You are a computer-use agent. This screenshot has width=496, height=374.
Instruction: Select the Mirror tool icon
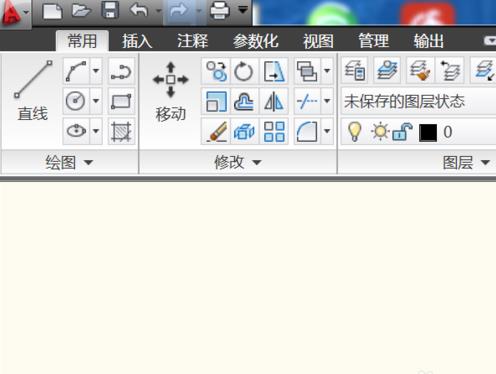[274, 101]
